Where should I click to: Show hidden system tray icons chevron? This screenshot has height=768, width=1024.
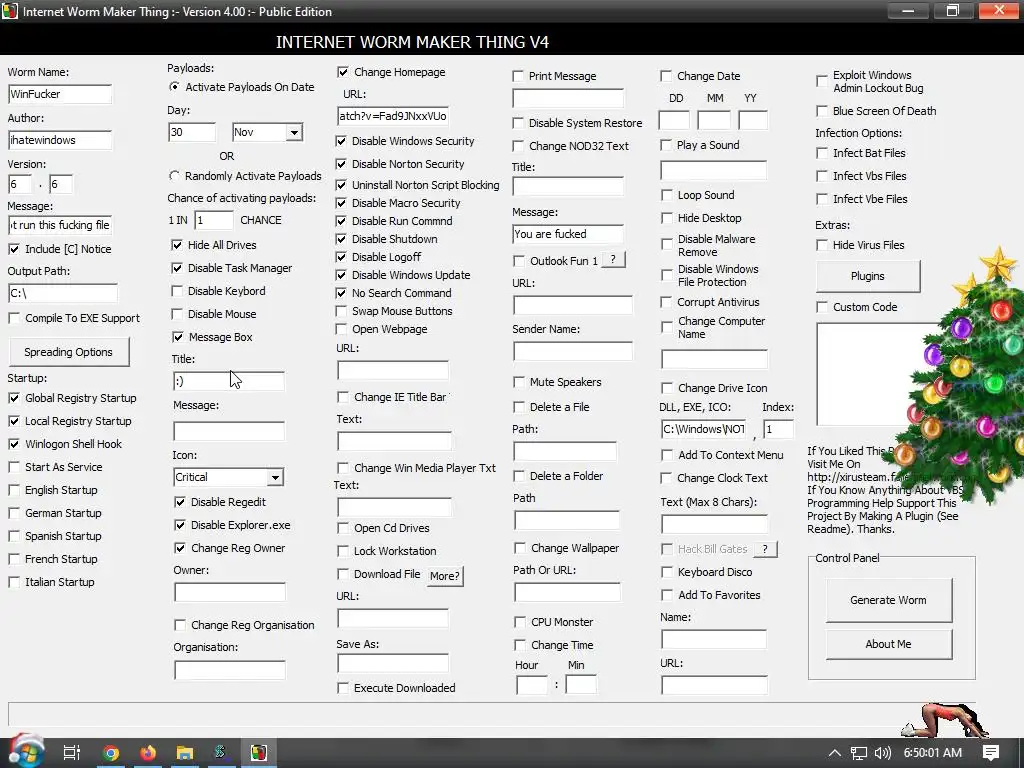tap(835, 753)
